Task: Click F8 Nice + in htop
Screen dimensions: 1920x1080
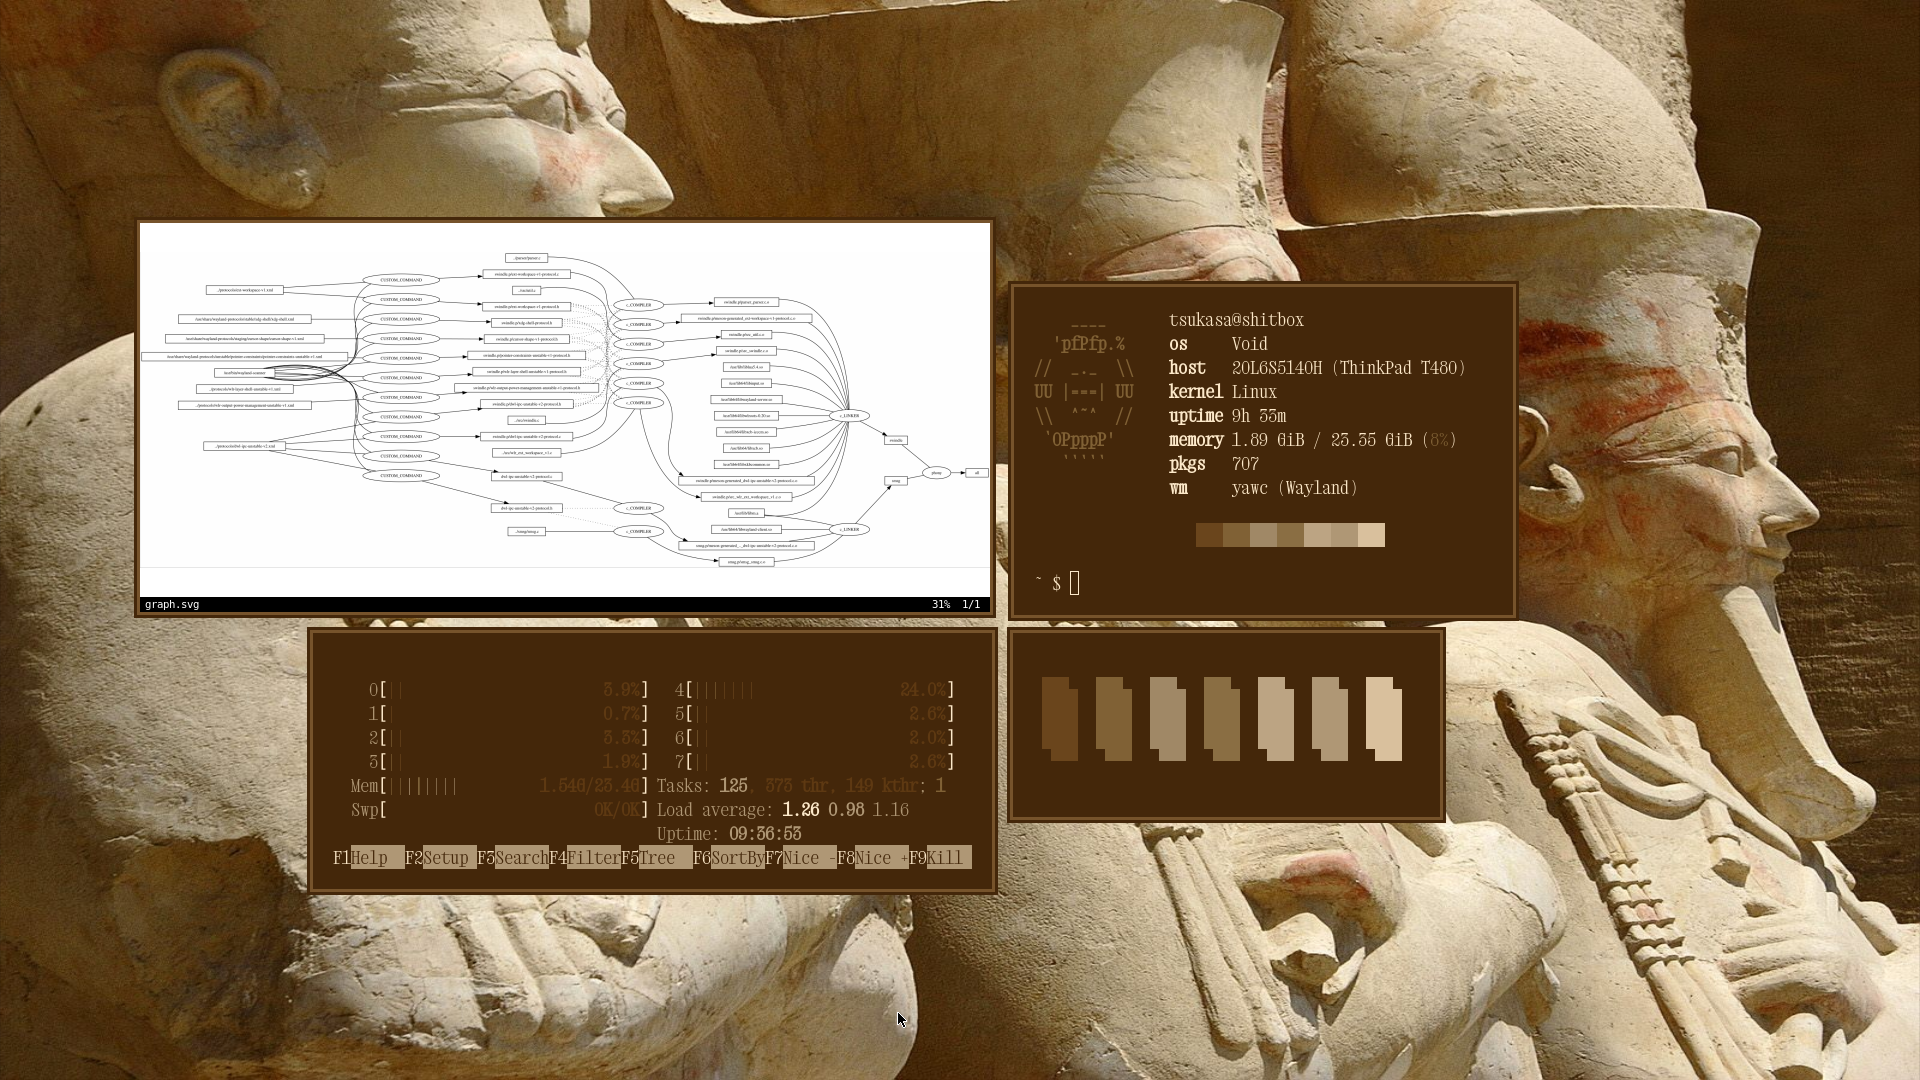Action: [873, 858]
